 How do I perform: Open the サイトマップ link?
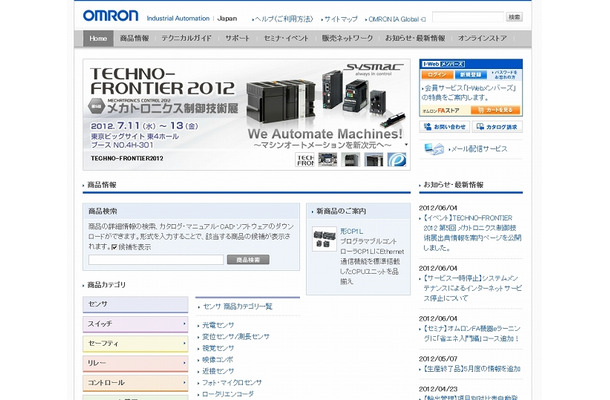coord(340,19)
